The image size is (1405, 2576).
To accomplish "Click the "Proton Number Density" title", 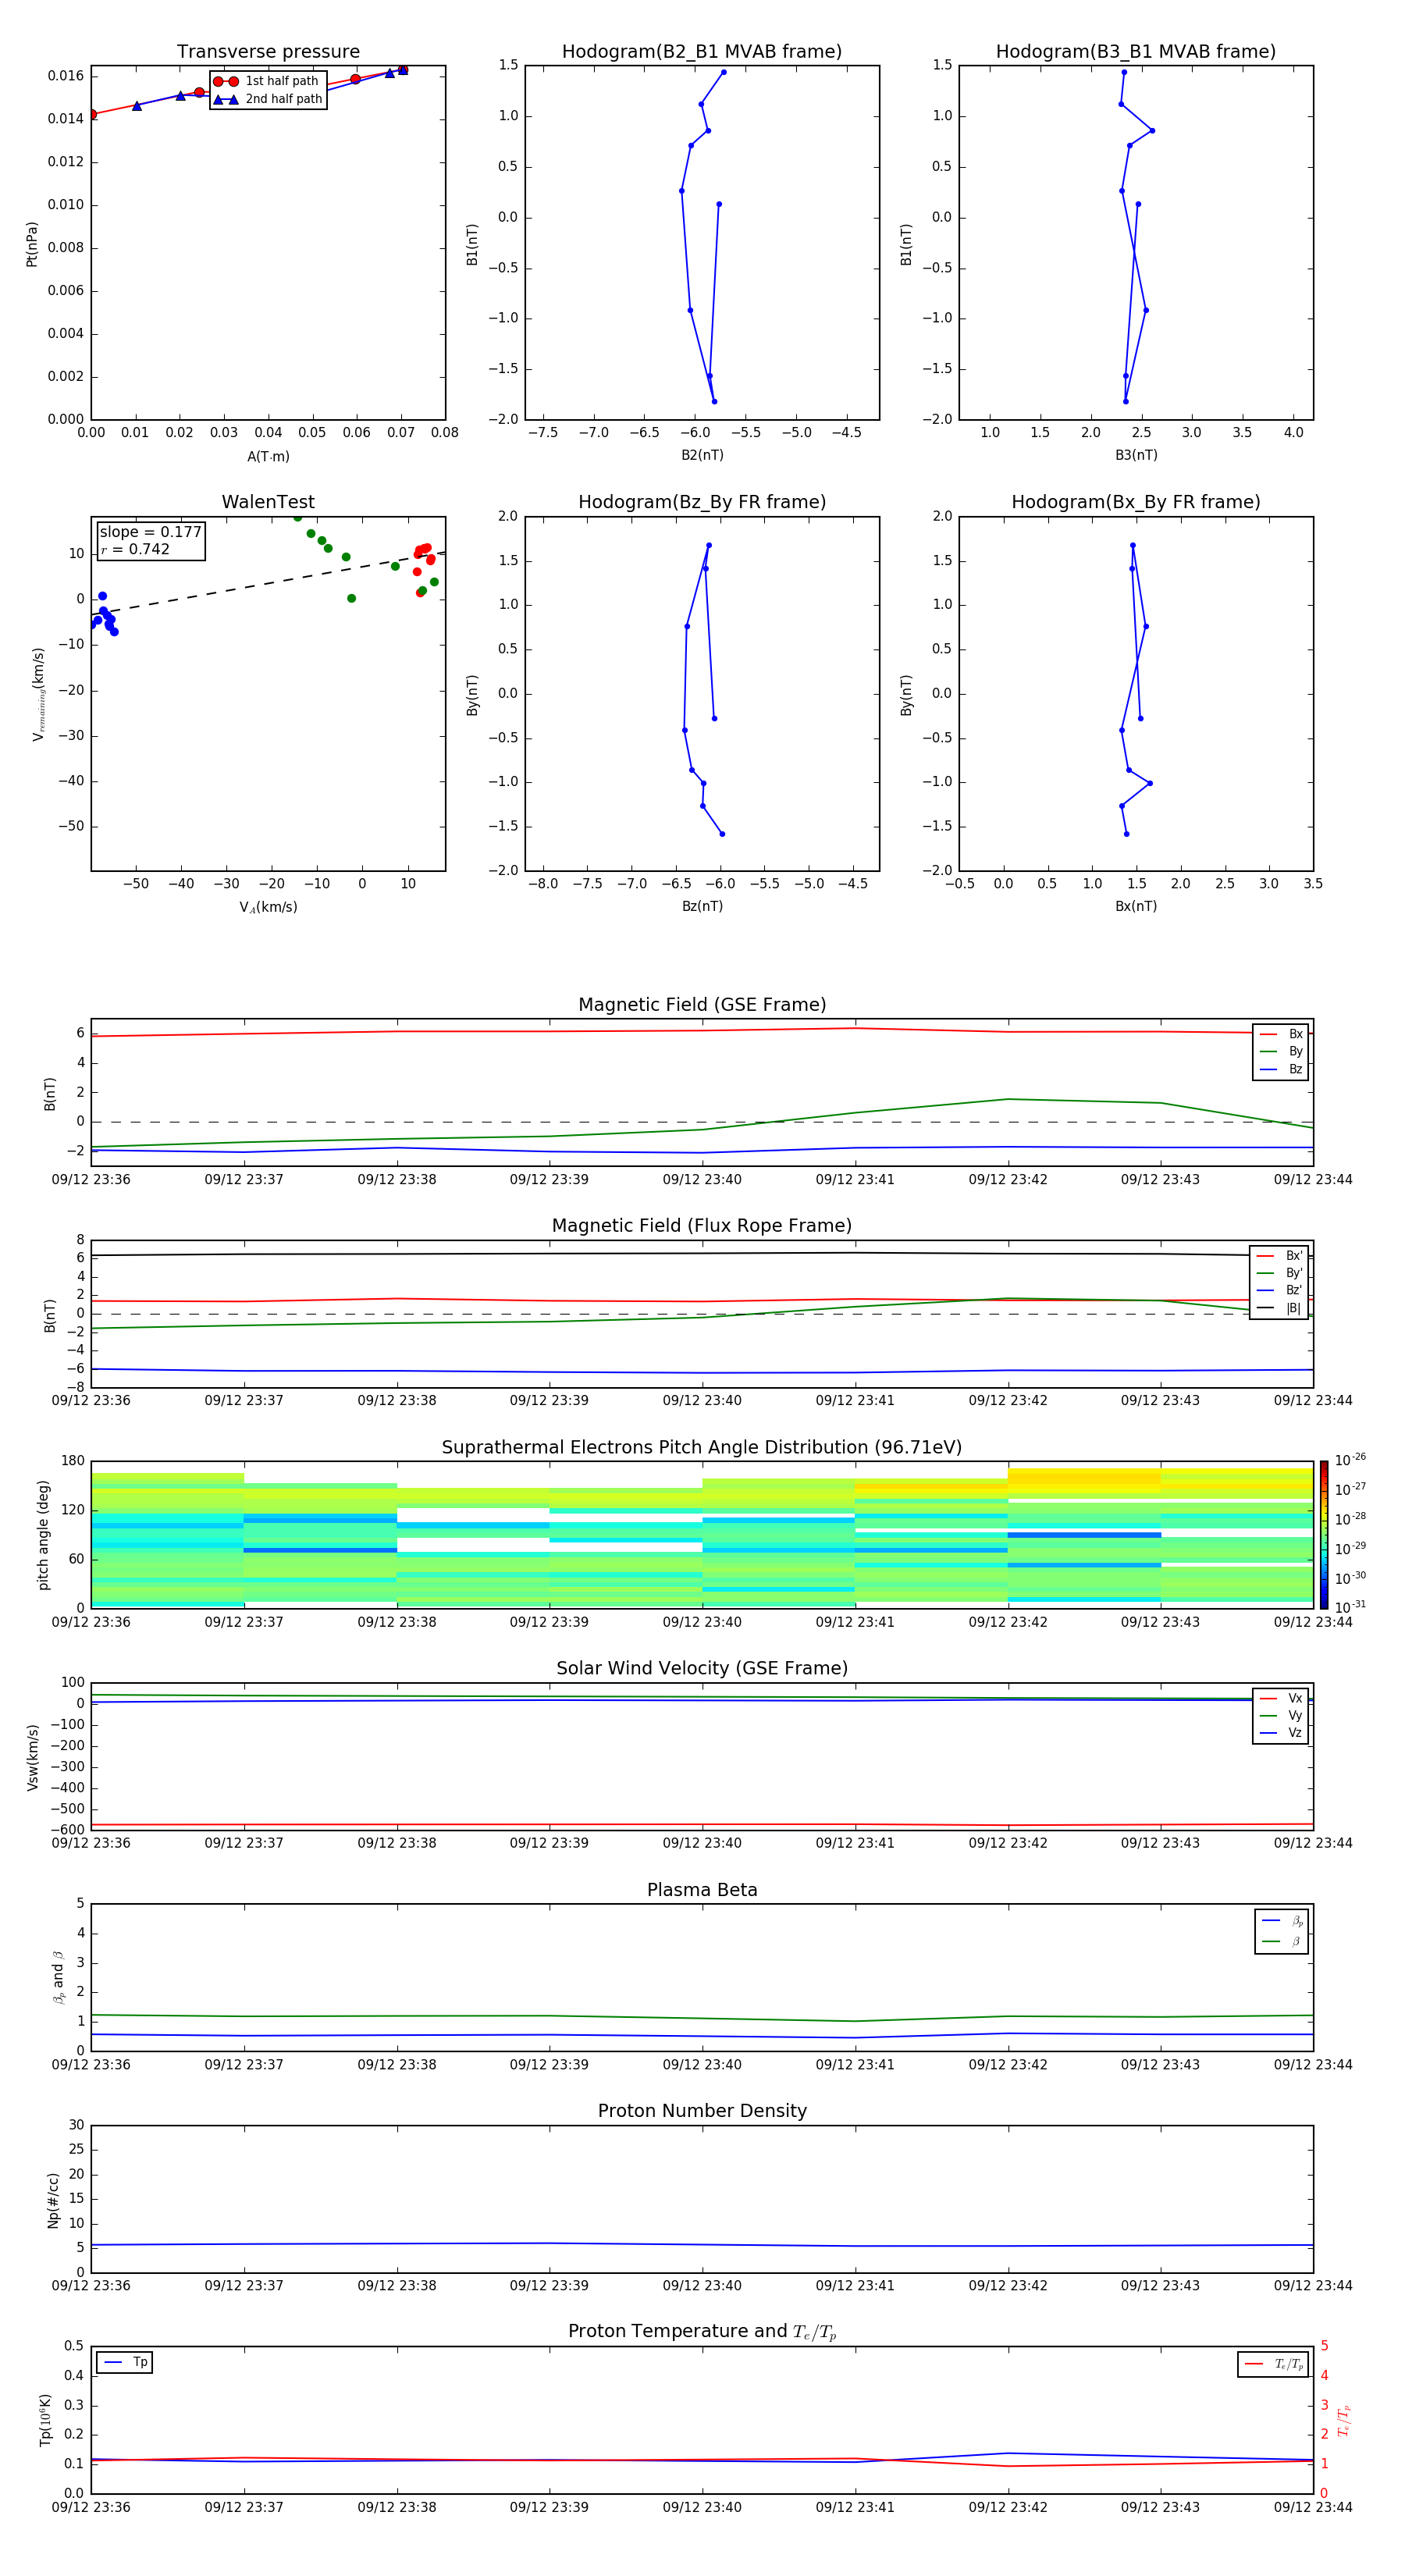I will tap(702, 2111).
